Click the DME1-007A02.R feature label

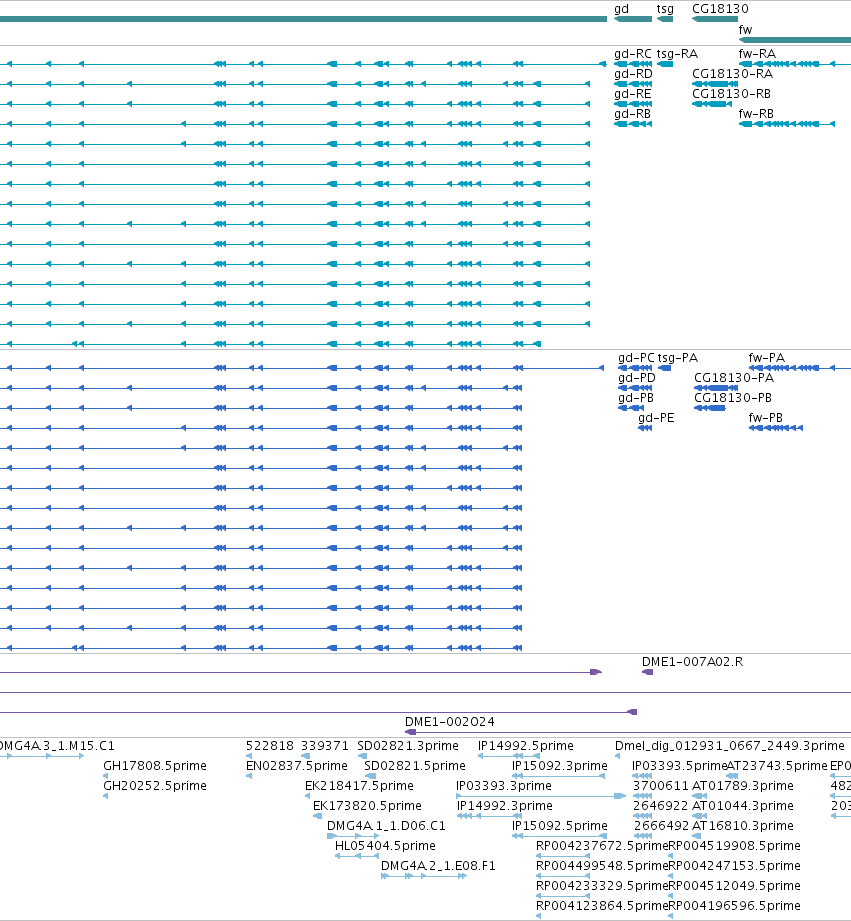click(692, 662)
